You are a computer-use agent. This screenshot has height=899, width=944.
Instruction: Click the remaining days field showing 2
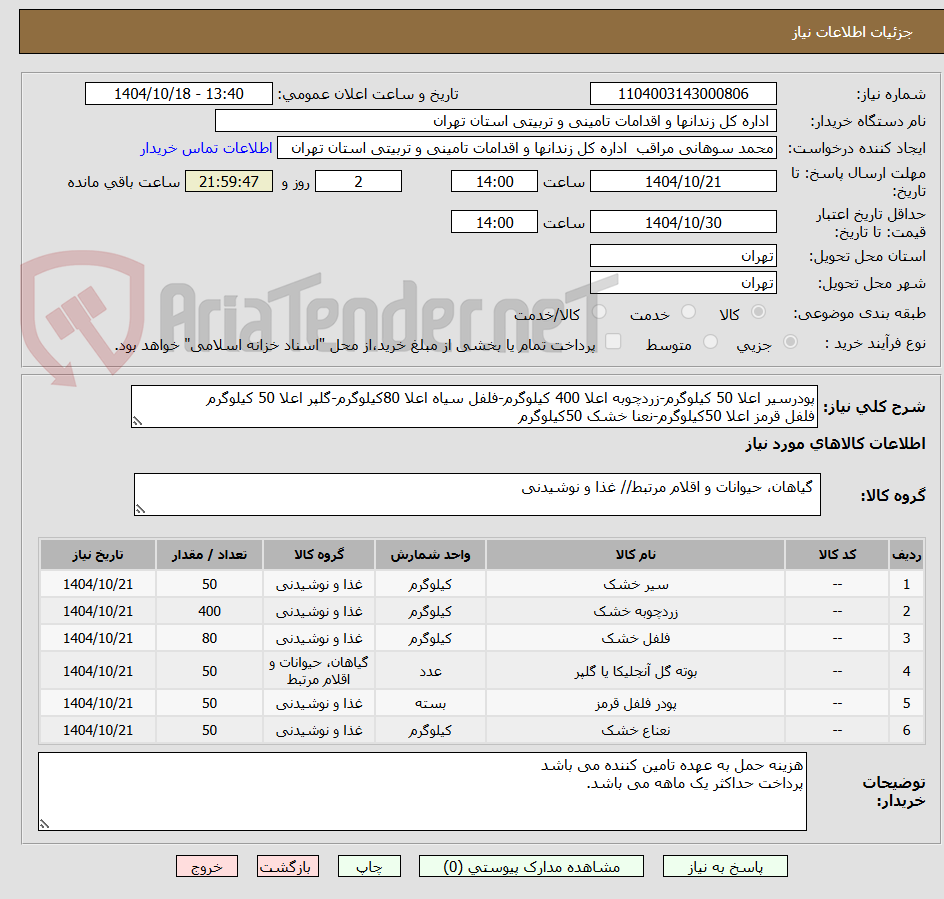358,181
